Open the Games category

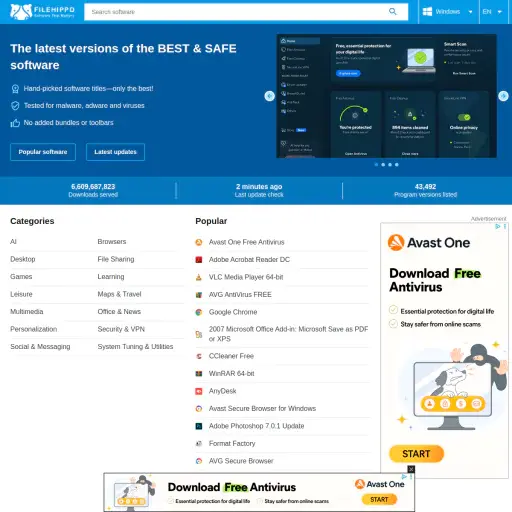21,277
